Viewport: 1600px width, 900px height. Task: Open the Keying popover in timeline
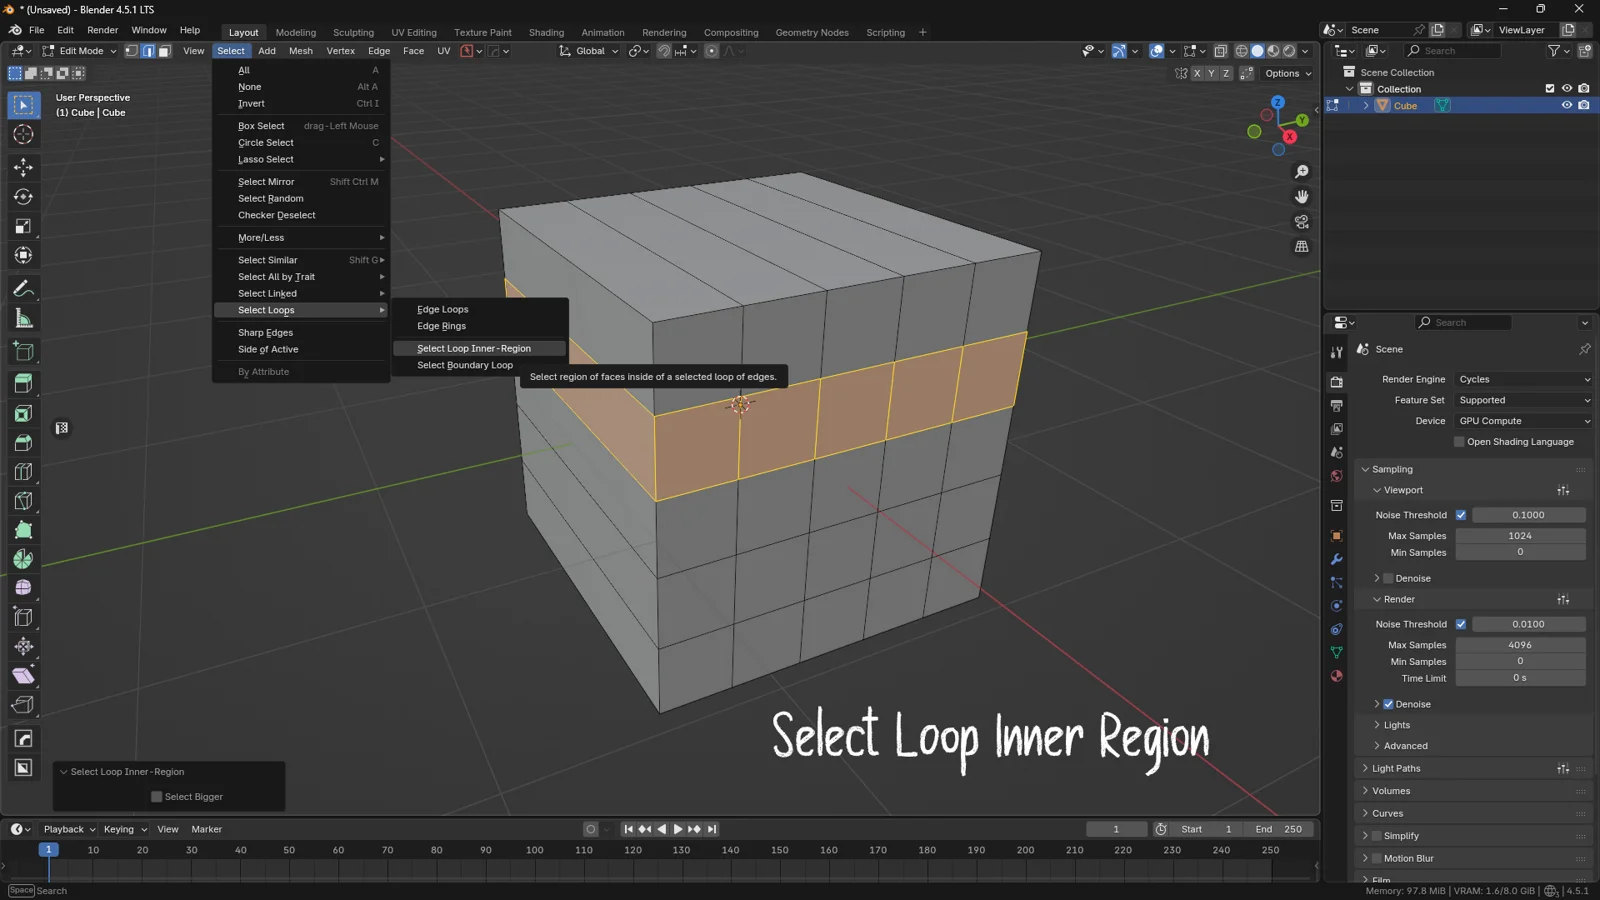(125, 829)
